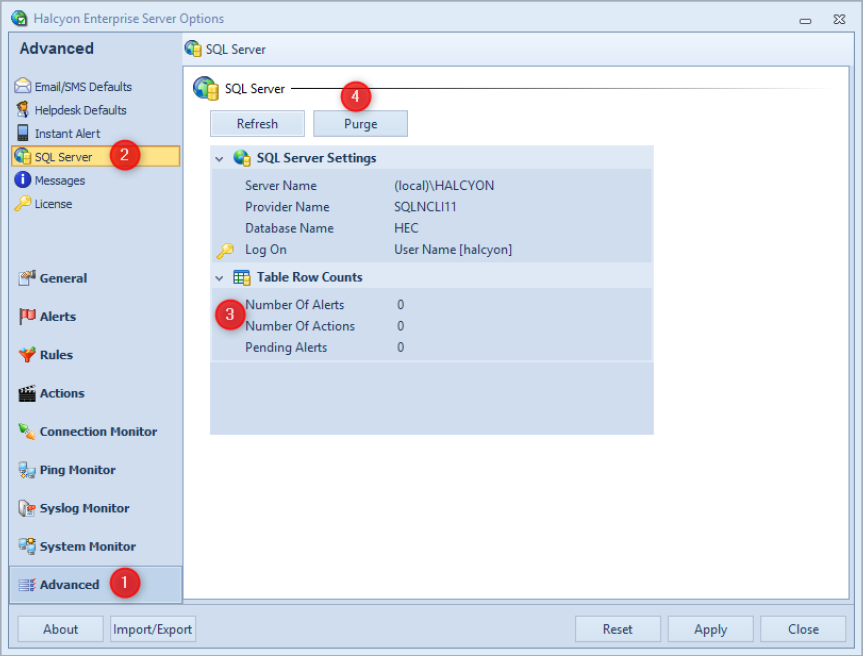864x656 pixels.
Task: Click the Apply button
Action: 710,629
